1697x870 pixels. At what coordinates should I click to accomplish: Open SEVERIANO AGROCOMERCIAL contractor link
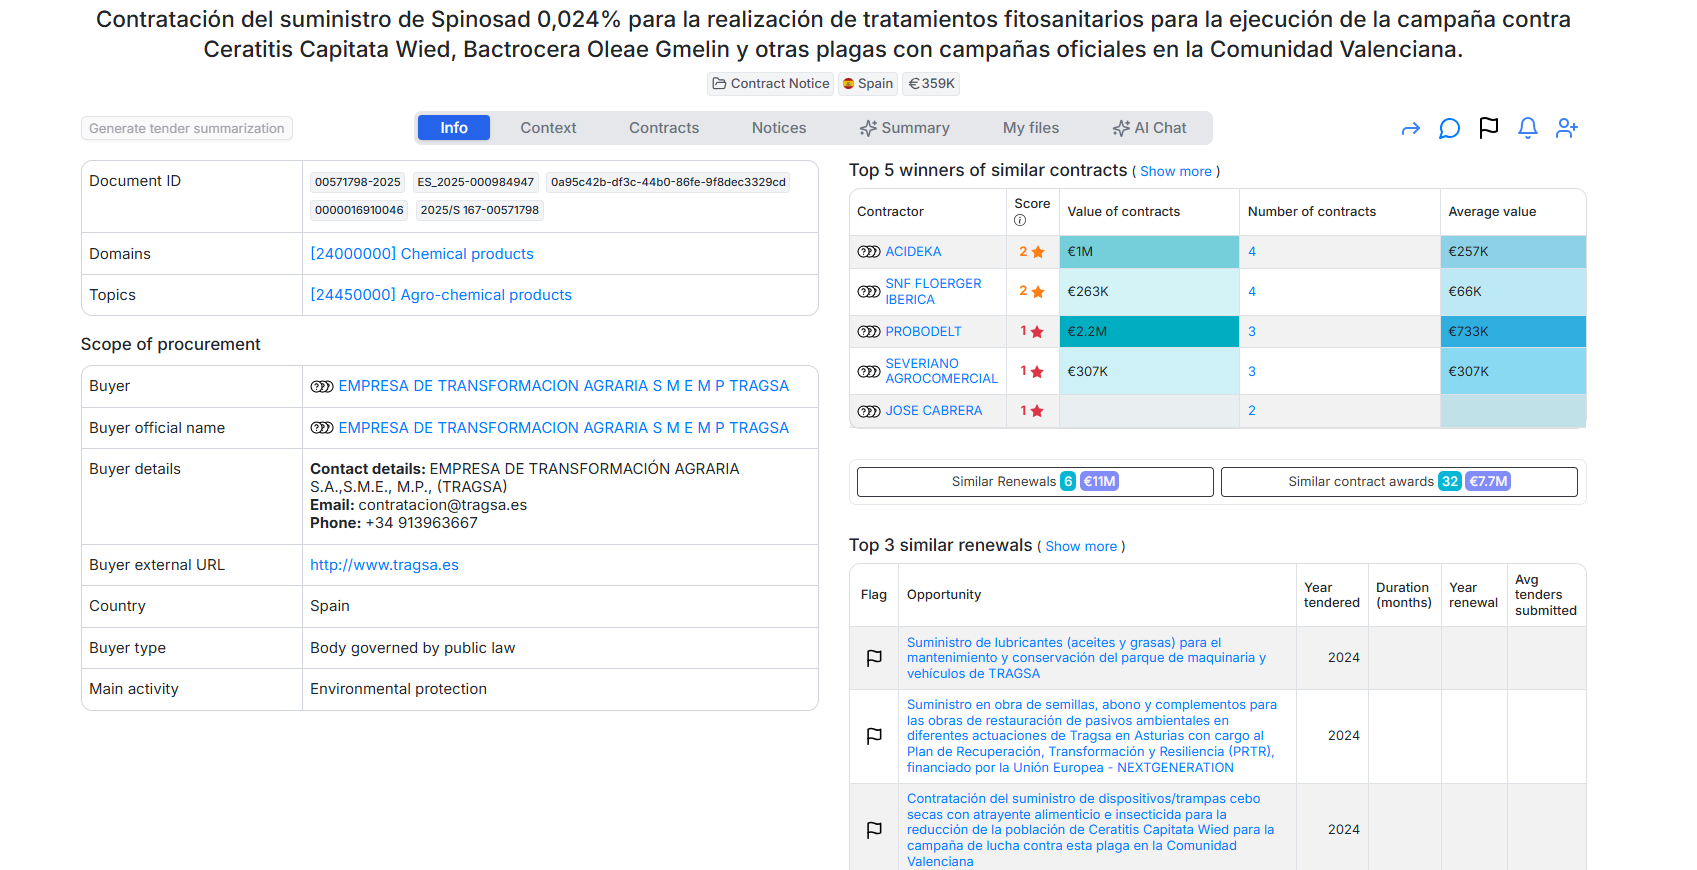[x=941, y=371]
